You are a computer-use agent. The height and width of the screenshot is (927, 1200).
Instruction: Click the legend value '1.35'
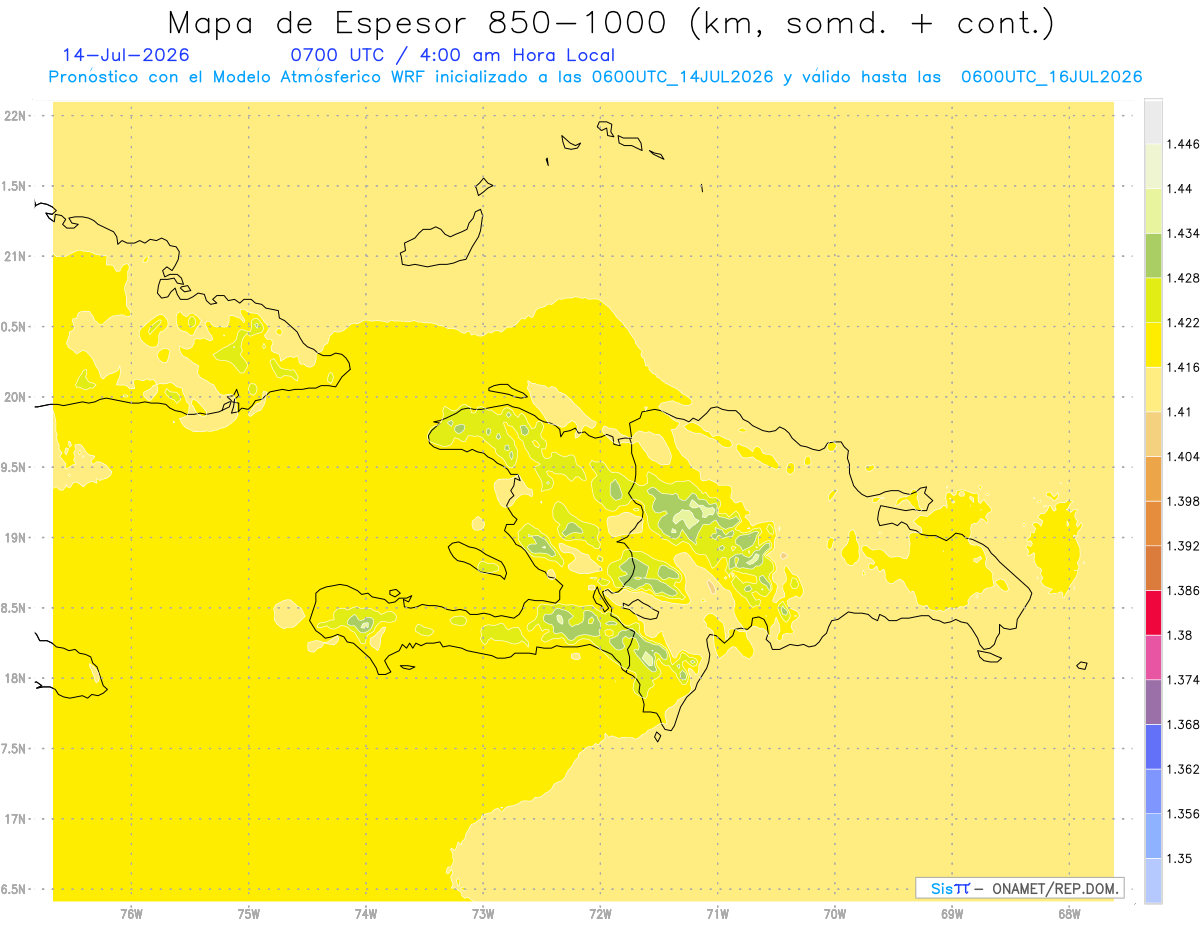1180,858
